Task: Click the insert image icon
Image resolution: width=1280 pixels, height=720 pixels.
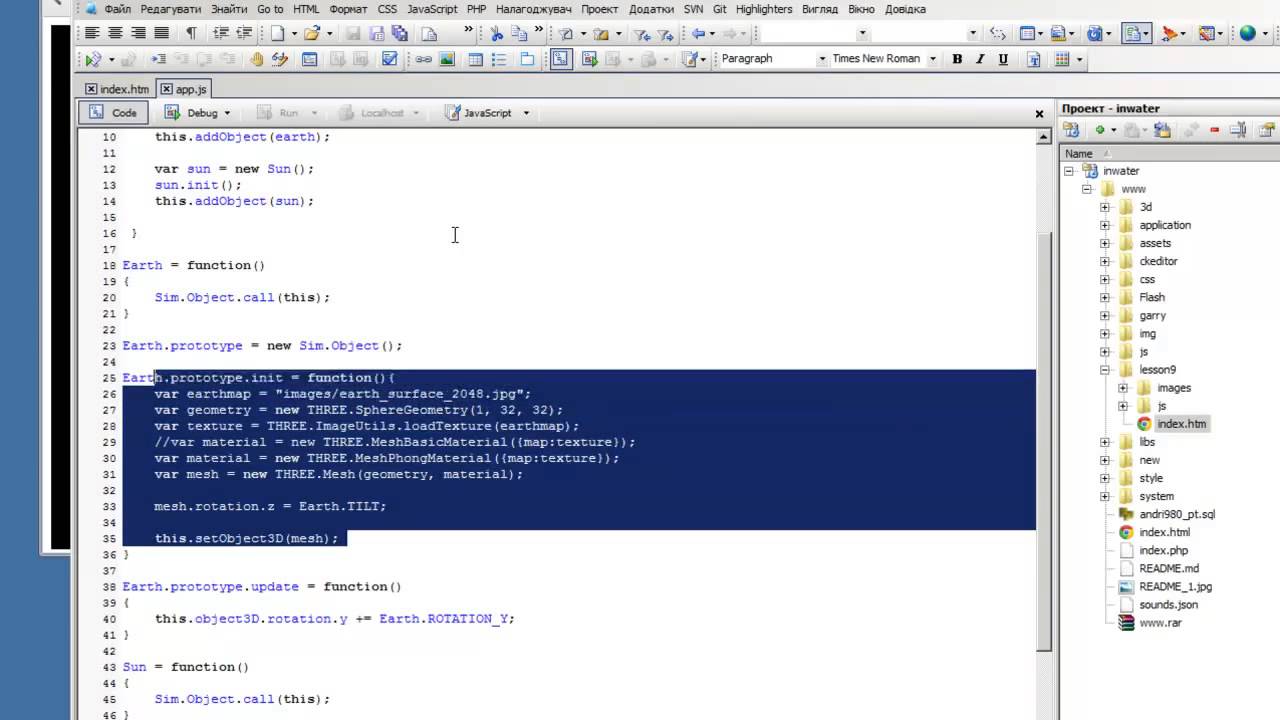Action: coord(447,59)
